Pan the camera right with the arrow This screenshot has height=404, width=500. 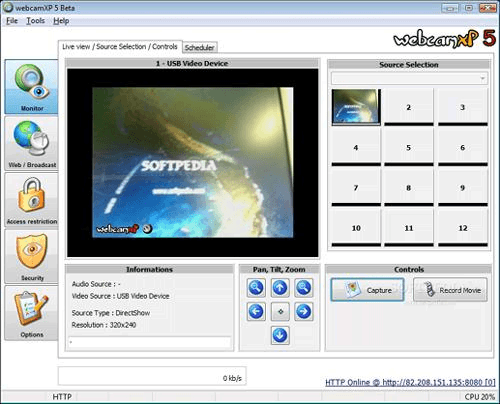(304, 312)
